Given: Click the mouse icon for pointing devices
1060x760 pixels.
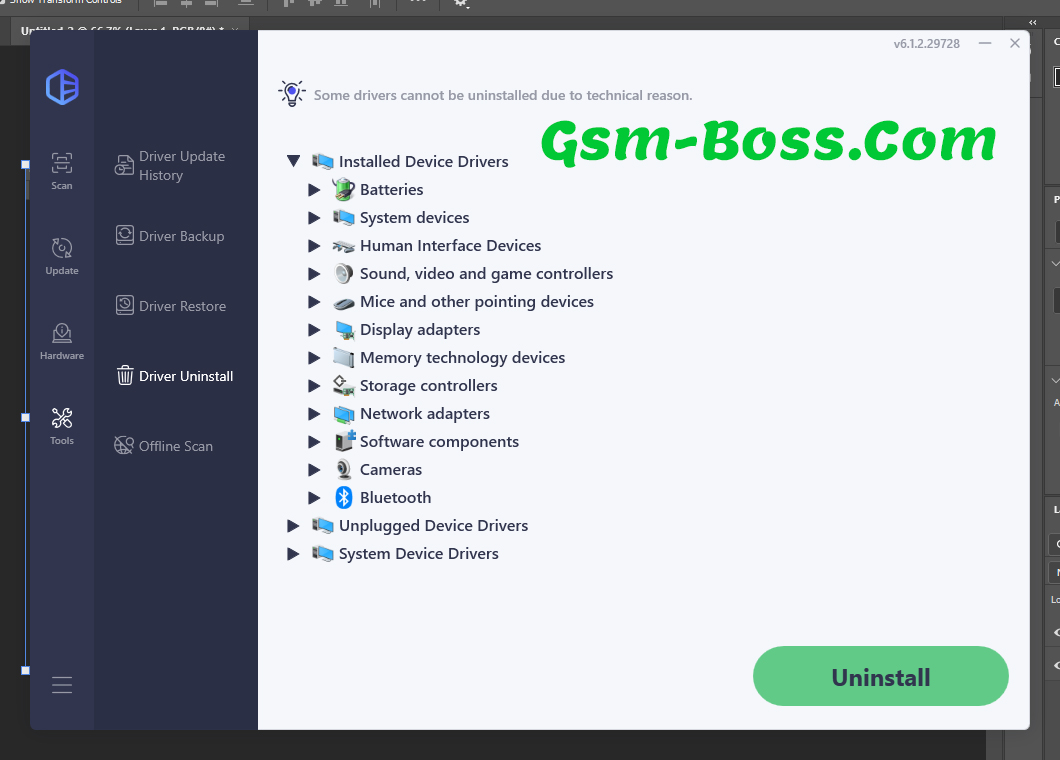Looking at the screenshot, I should tap(344, 303).
